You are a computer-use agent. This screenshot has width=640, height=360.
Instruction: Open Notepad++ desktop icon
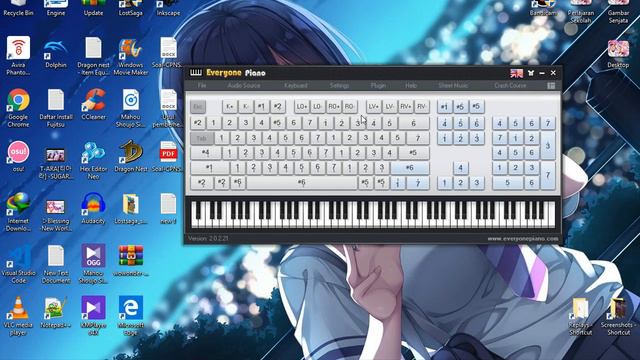(x=56, y=313)
